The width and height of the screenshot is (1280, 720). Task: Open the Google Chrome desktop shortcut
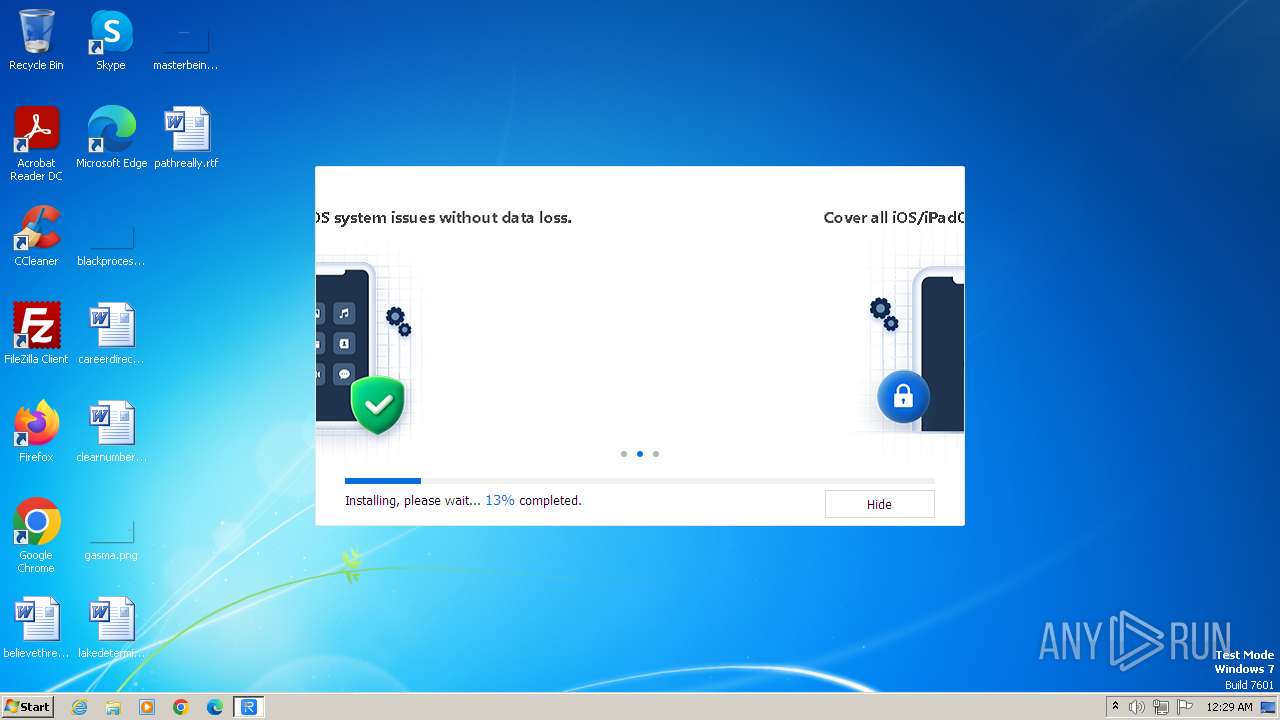36,536
